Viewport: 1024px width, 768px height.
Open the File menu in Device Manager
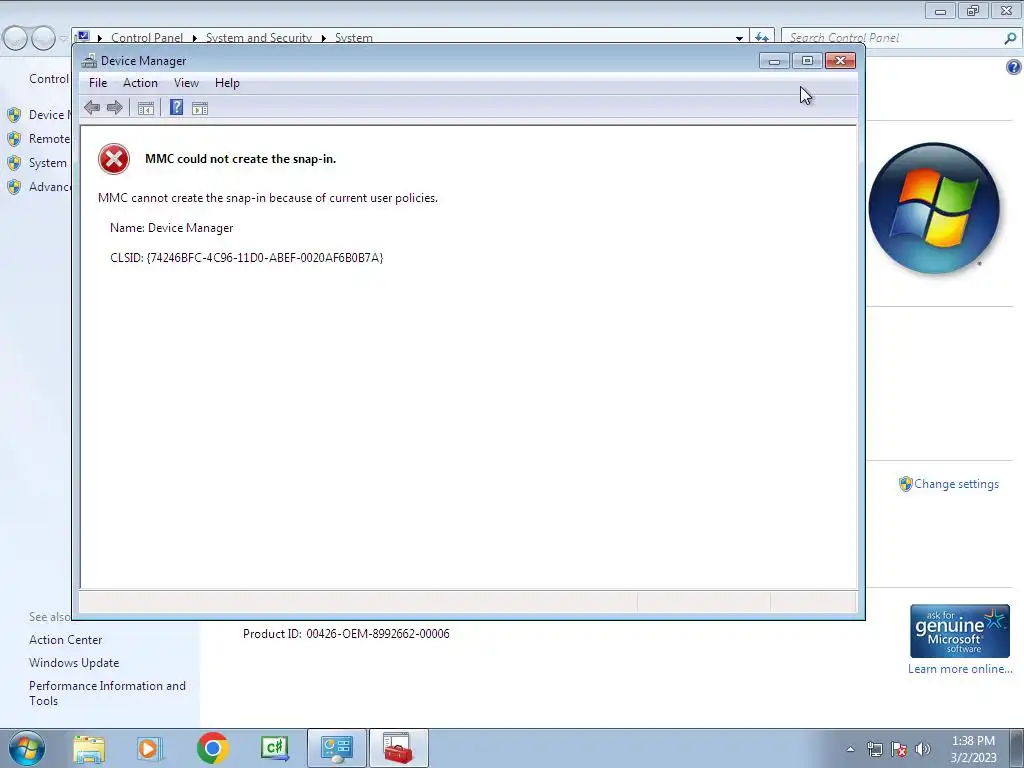(x=98, y=83)
